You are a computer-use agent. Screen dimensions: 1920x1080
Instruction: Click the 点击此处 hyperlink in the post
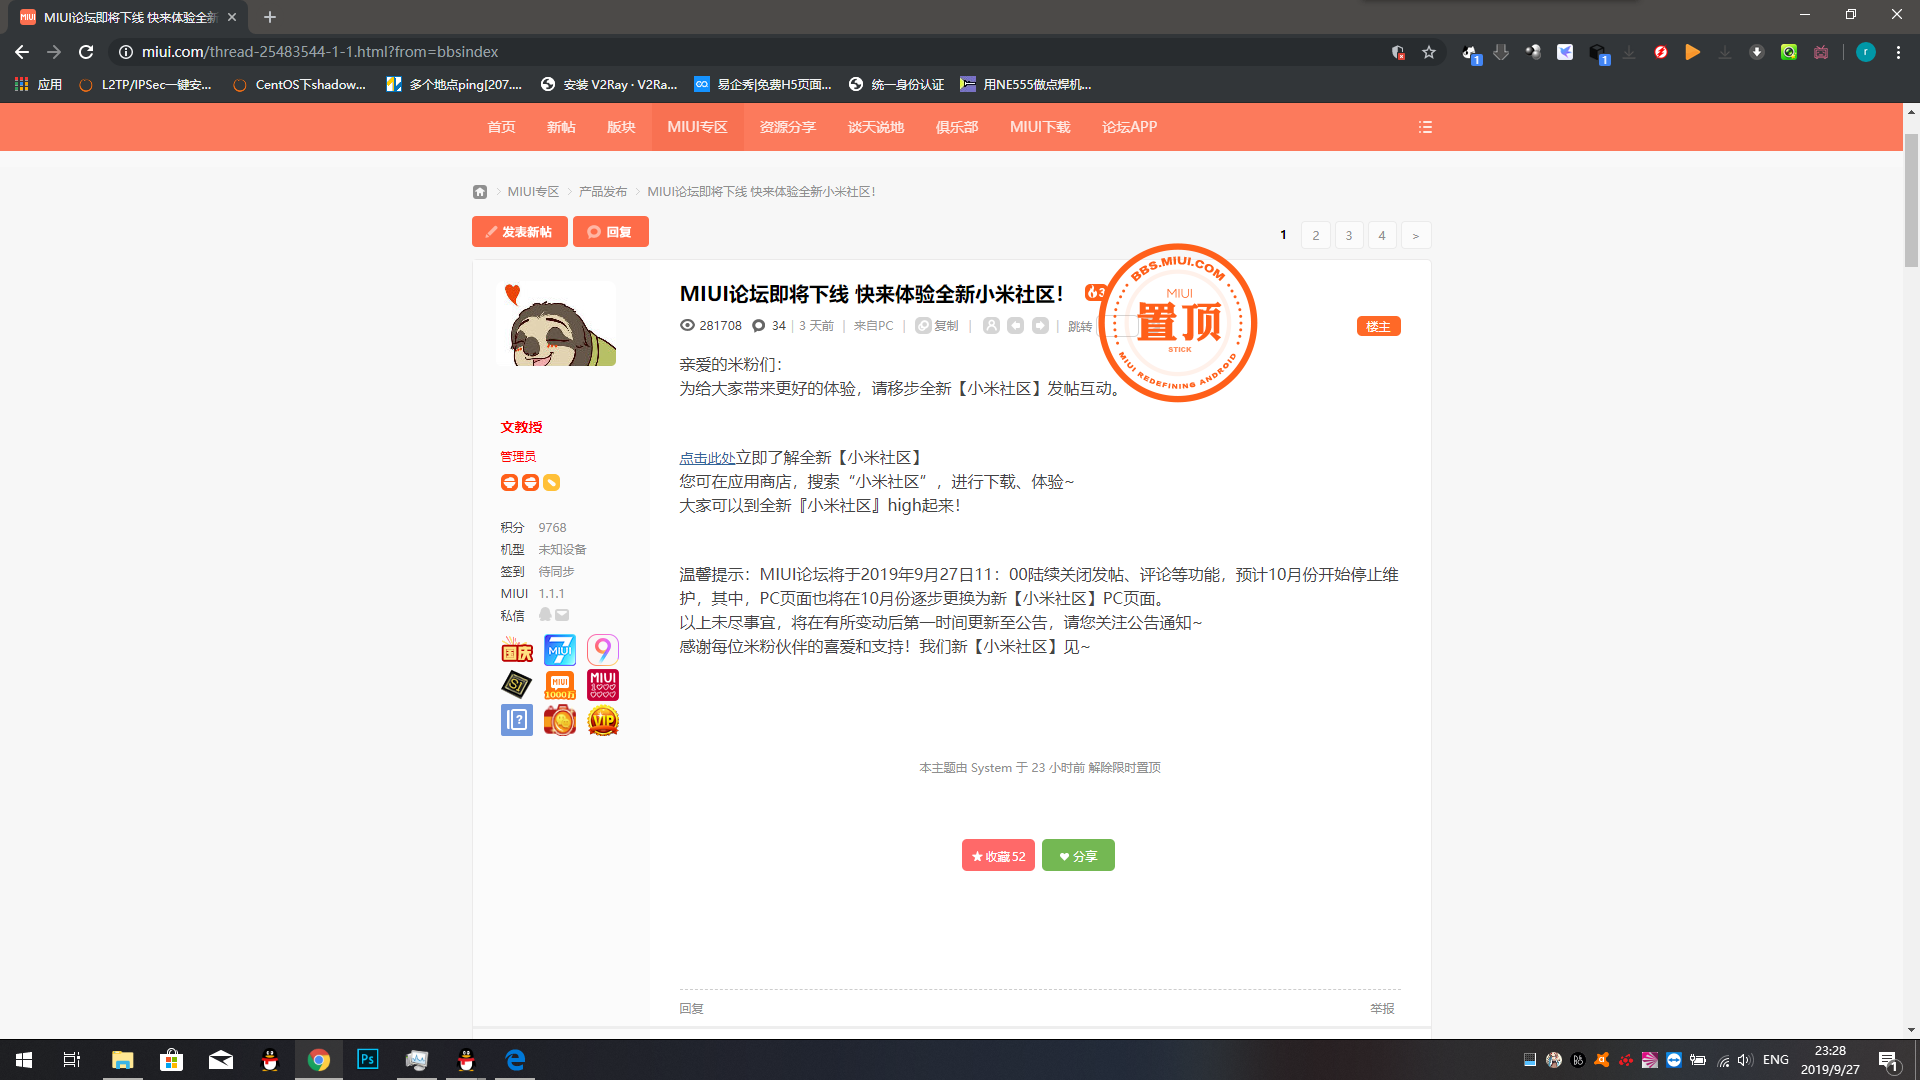coord(707,458)
